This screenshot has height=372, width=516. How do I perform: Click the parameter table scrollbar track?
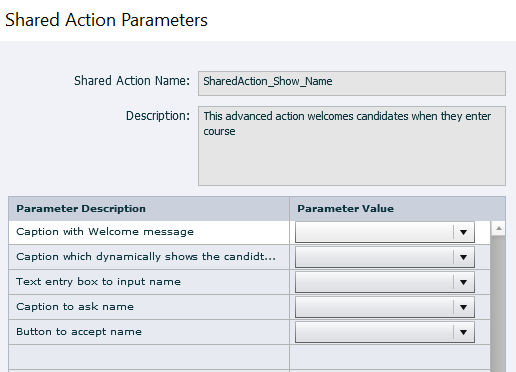(499, 304)
